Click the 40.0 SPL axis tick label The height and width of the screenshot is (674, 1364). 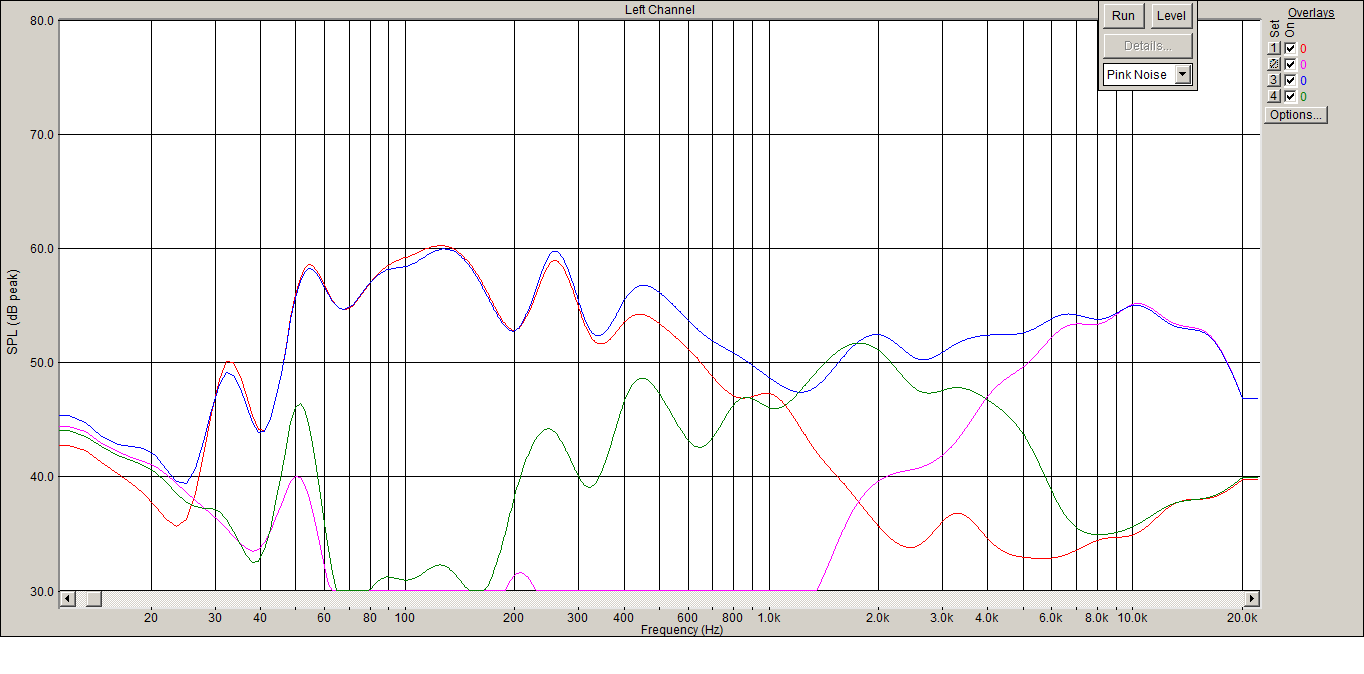(40, 477)
